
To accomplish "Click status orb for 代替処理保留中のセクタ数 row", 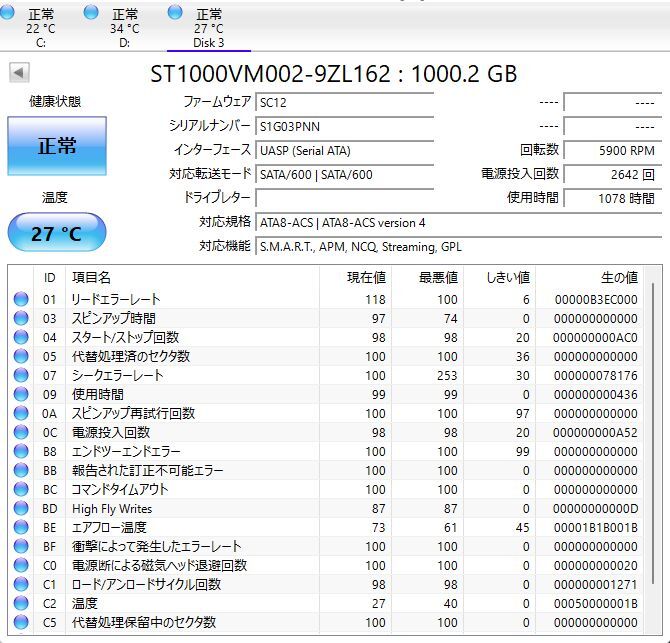I will (x=21, y=622).
